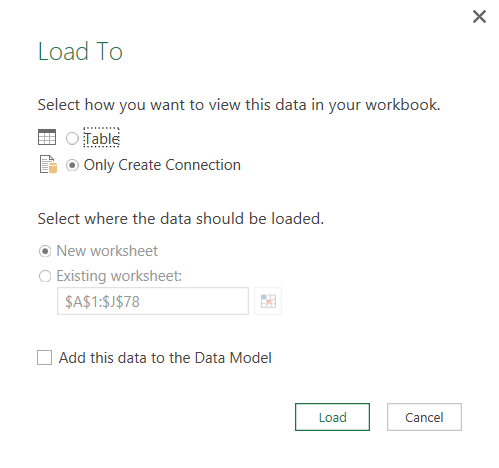The width and height of the screenshot is (499, 468).
Task: Click the 'Load To' dialog title
Action: pyautogui.click(x=80, y=51)
